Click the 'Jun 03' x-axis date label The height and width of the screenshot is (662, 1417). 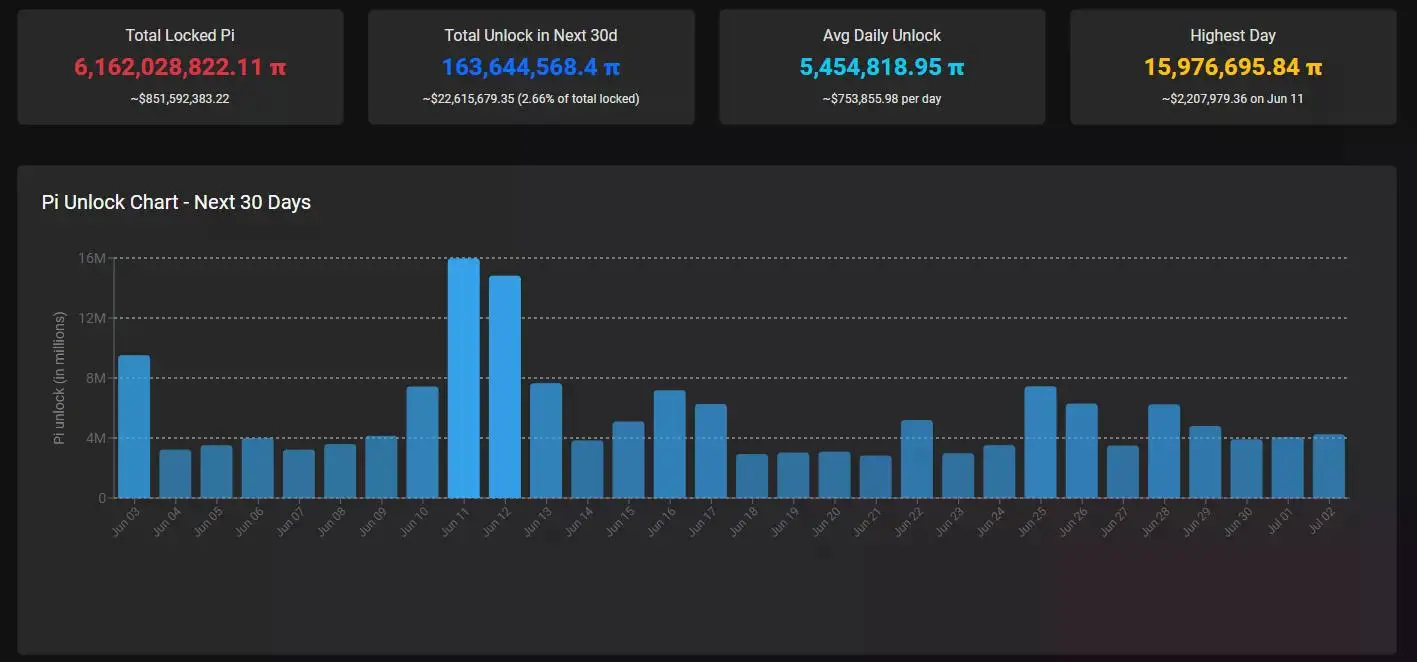pyautogui.click(x=127, y=523)
